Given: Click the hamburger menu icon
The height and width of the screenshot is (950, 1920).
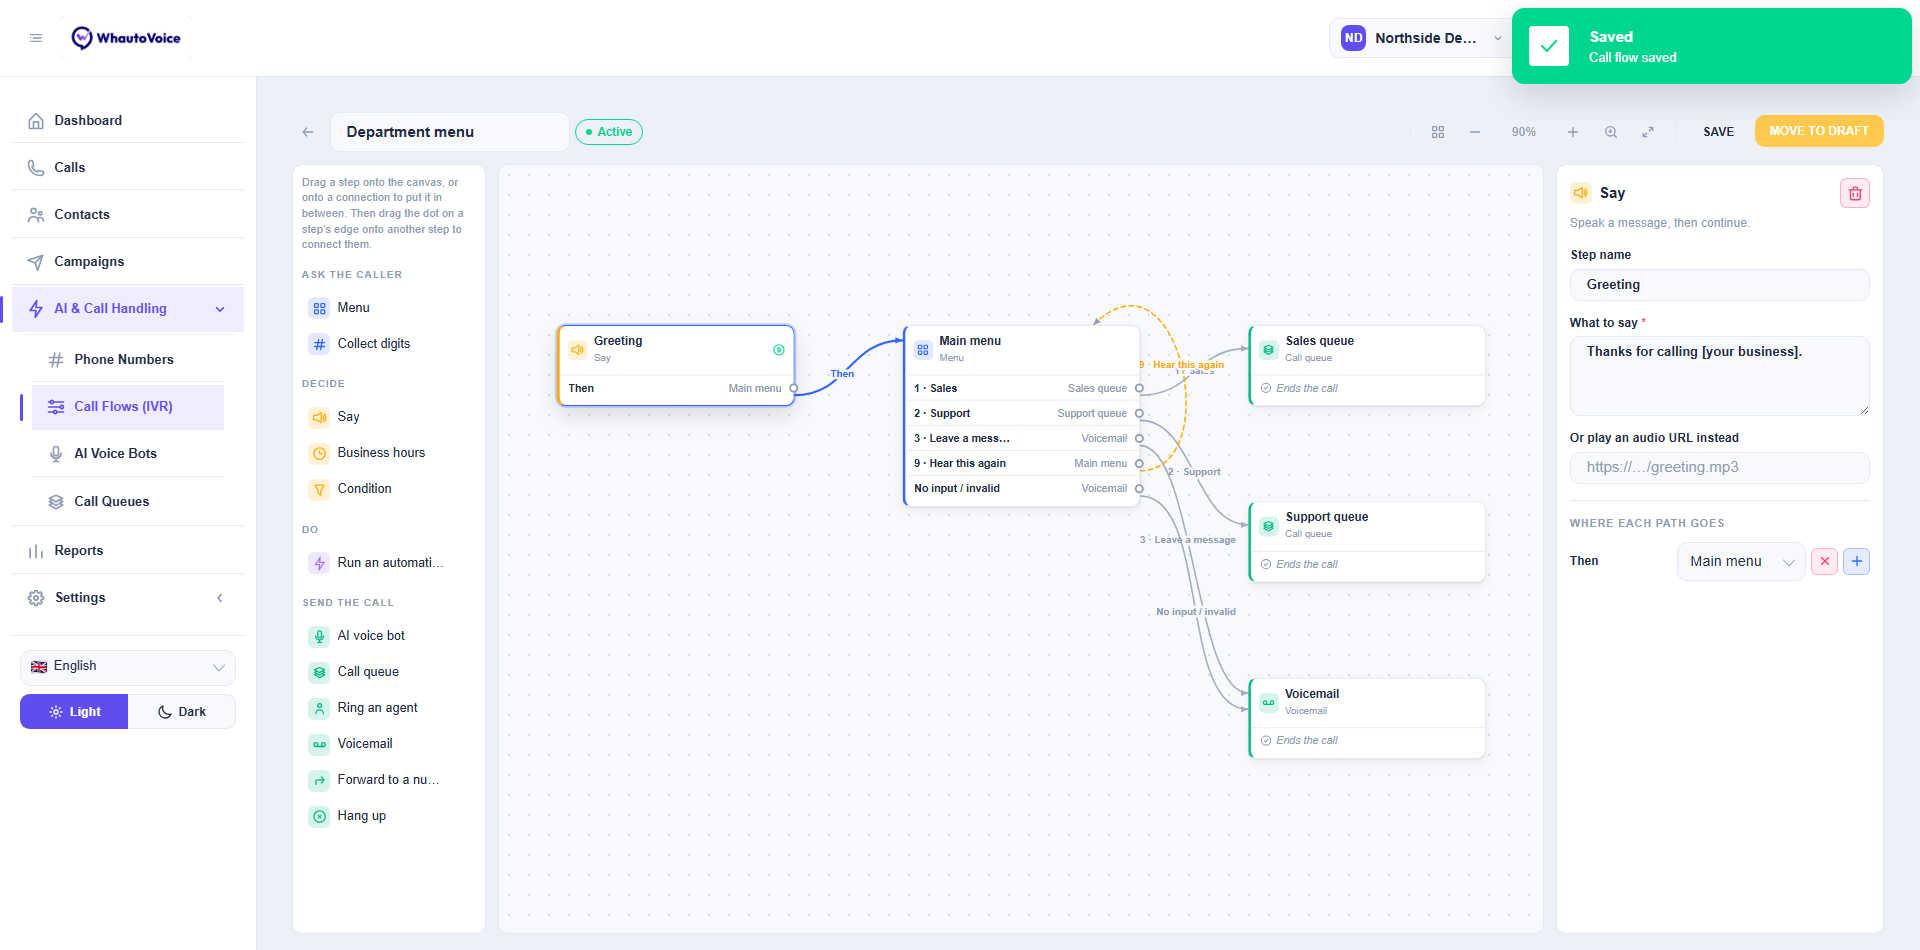Looking at the screenshot, I should tap(36, 38).
